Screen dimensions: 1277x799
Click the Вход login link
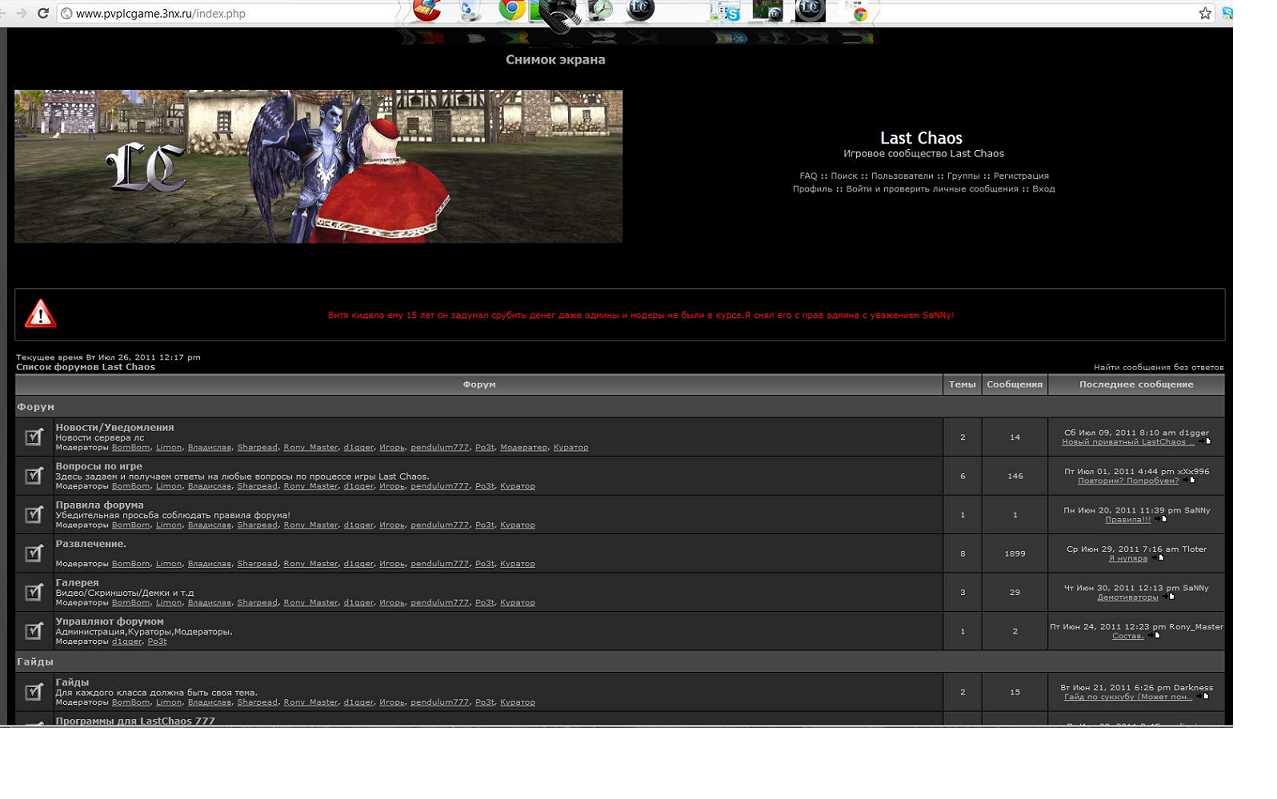tap(1043, 189)
